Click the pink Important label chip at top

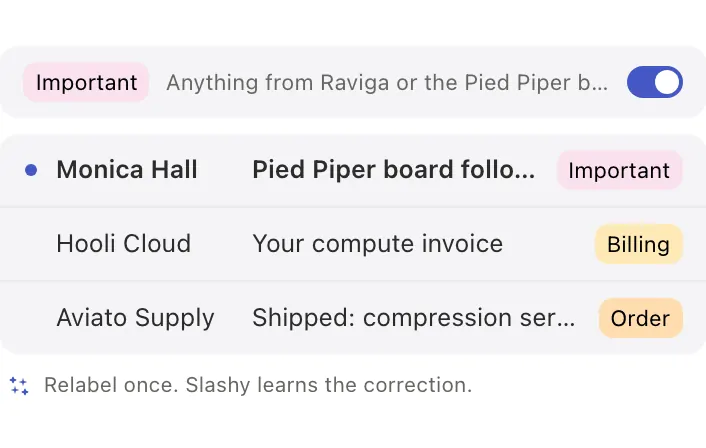[x=86, y=82]
